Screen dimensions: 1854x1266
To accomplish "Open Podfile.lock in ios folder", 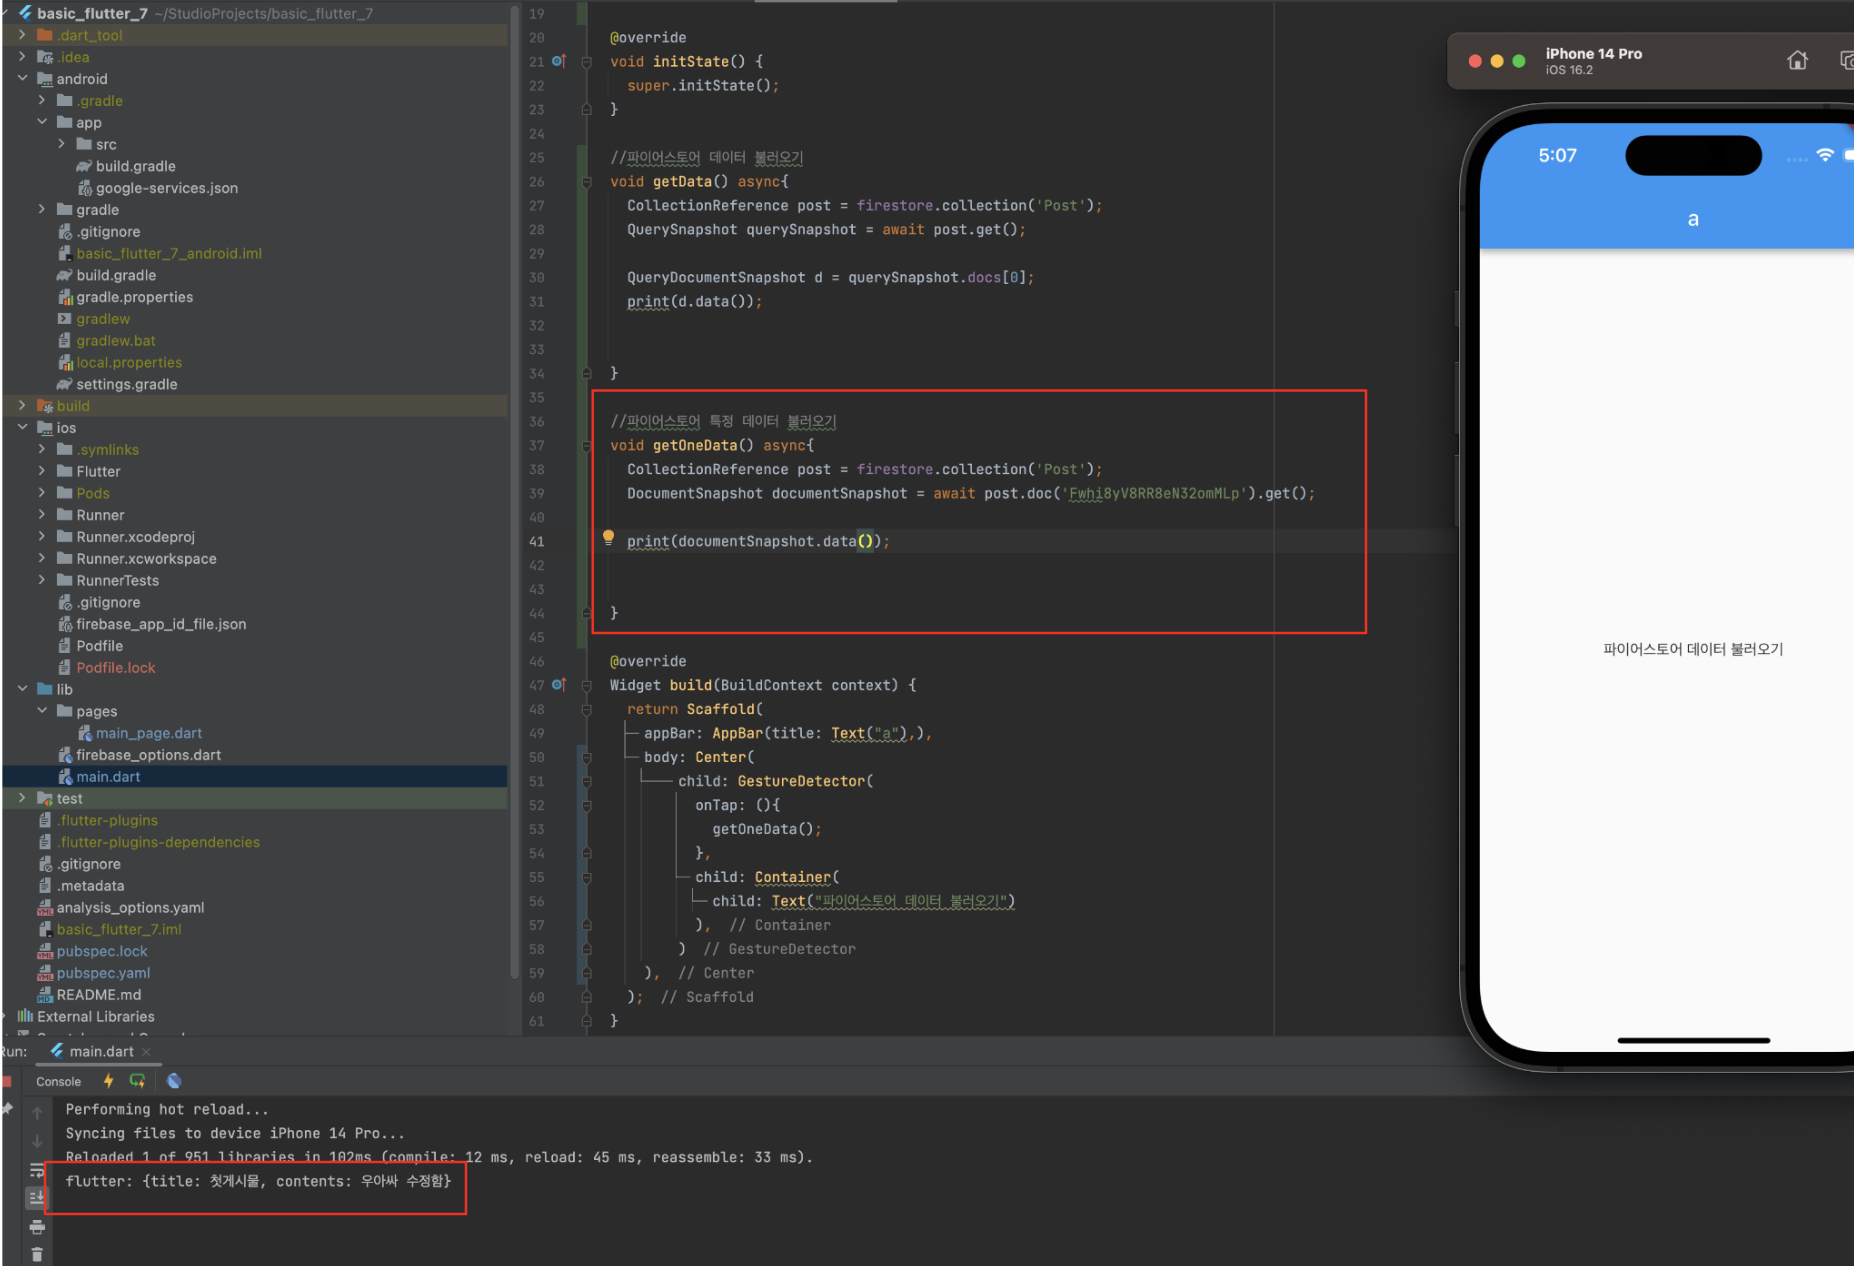I will coord(116,668).
